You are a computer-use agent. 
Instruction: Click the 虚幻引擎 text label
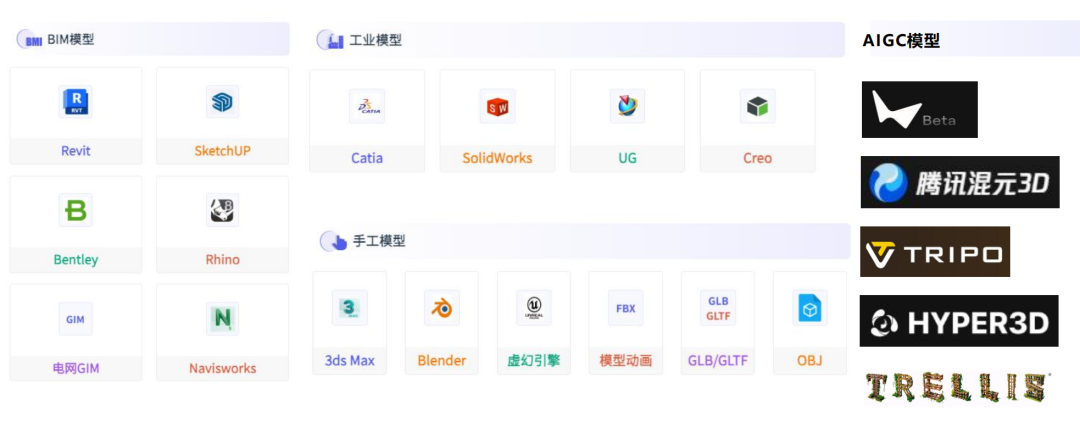pos(534,361)
